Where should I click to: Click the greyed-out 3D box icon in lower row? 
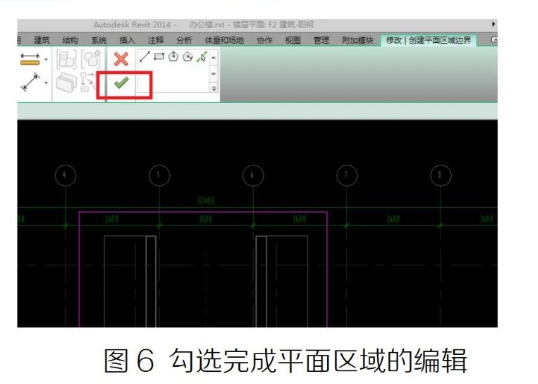point(66,83)
